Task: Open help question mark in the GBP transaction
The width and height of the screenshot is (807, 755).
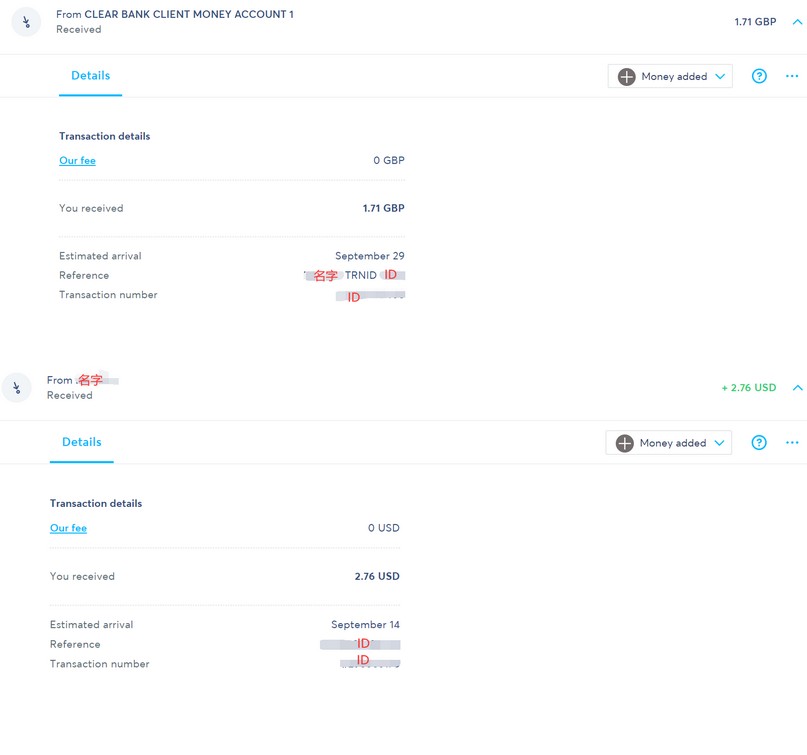Action: [x=759, y=76]
